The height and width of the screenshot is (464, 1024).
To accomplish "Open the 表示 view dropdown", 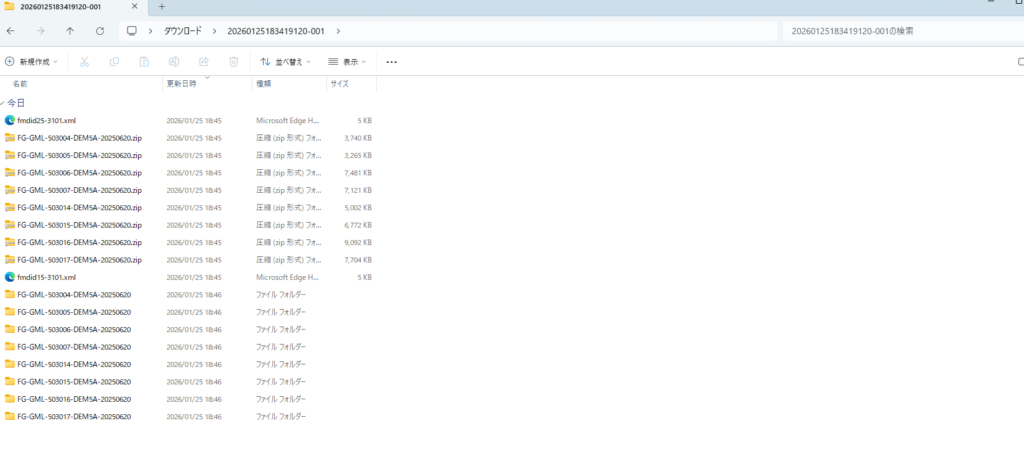I will point(347,61).
